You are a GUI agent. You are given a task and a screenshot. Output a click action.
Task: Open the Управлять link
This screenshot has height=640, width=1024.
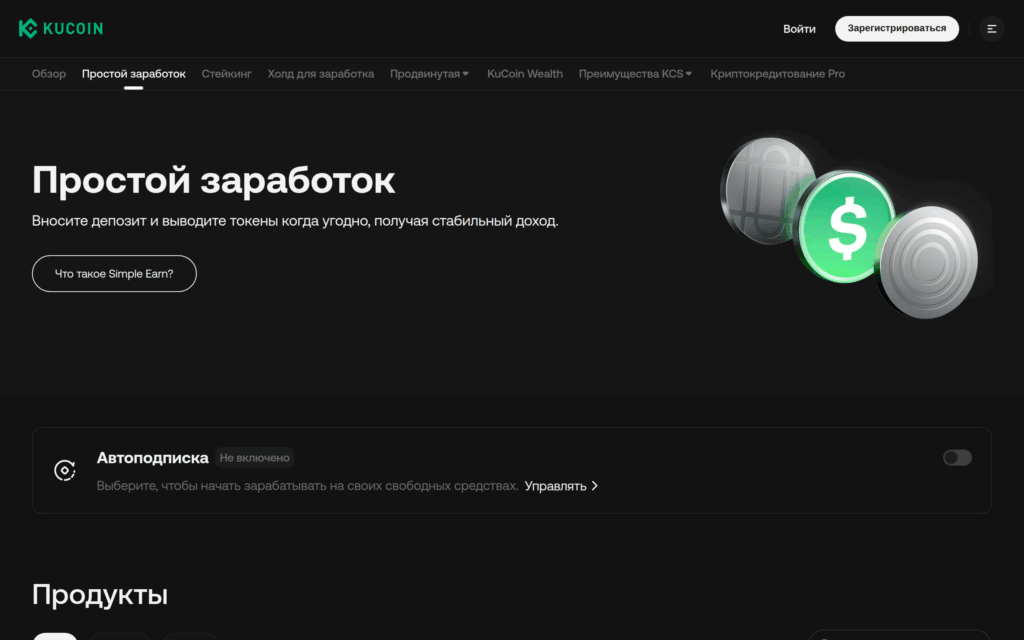[x=561, y=486]
